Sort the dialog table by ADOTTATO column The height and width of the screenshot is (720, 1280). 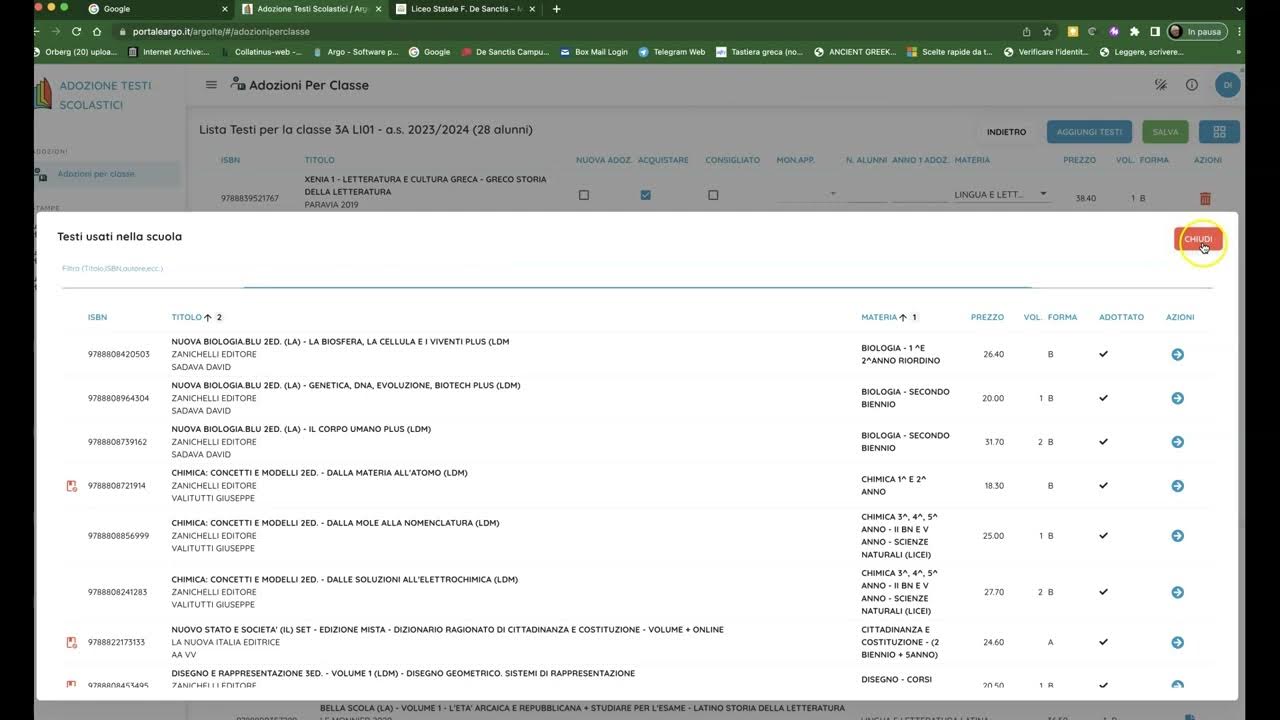(x=1121, y=317)
